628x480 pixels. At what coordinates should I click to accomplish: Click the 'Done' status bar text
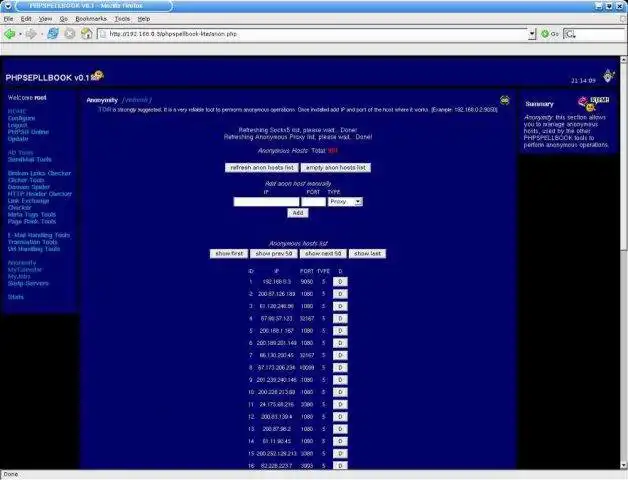point(10,474)
